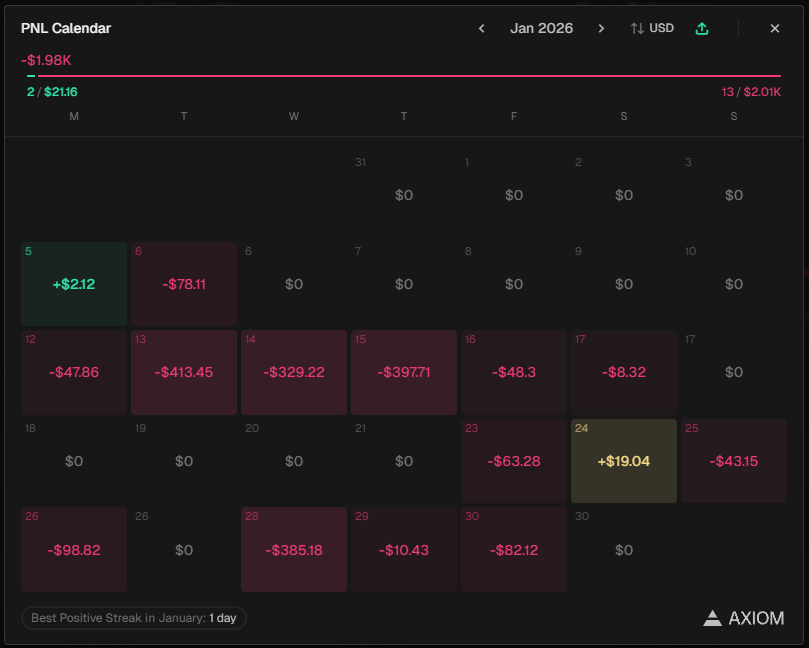
Task: Click the Best Positive Streak in January pill
Action: [x=134, y=618]
